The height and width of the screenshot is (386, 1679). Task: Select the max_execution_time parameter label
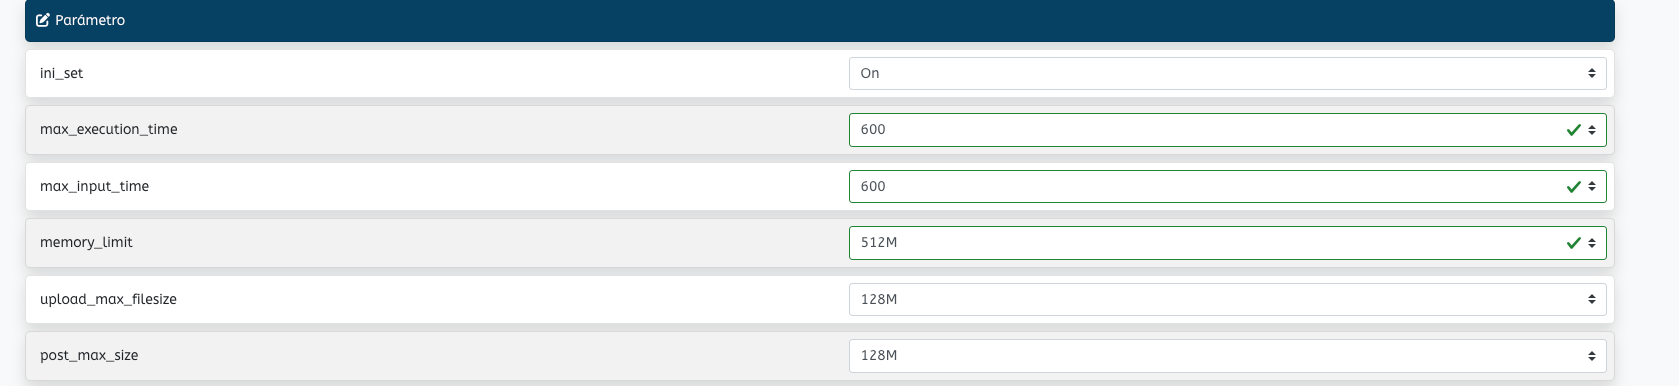click(x=109, y=129)
